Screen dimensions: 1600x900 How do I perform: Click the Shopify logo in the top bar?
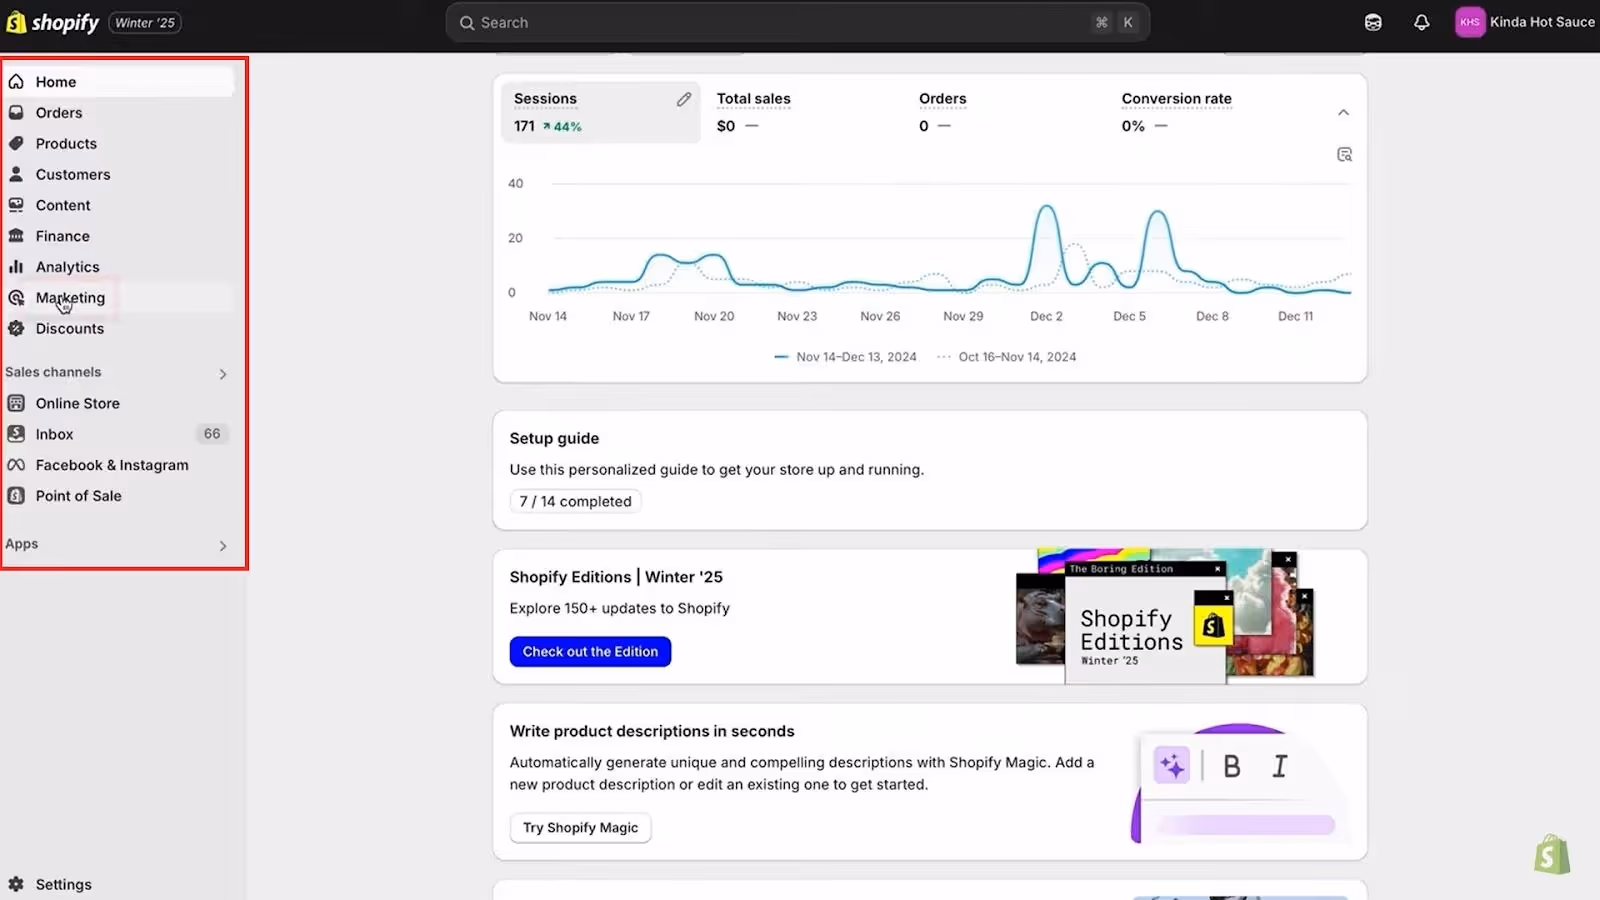[x=53, y=22]
